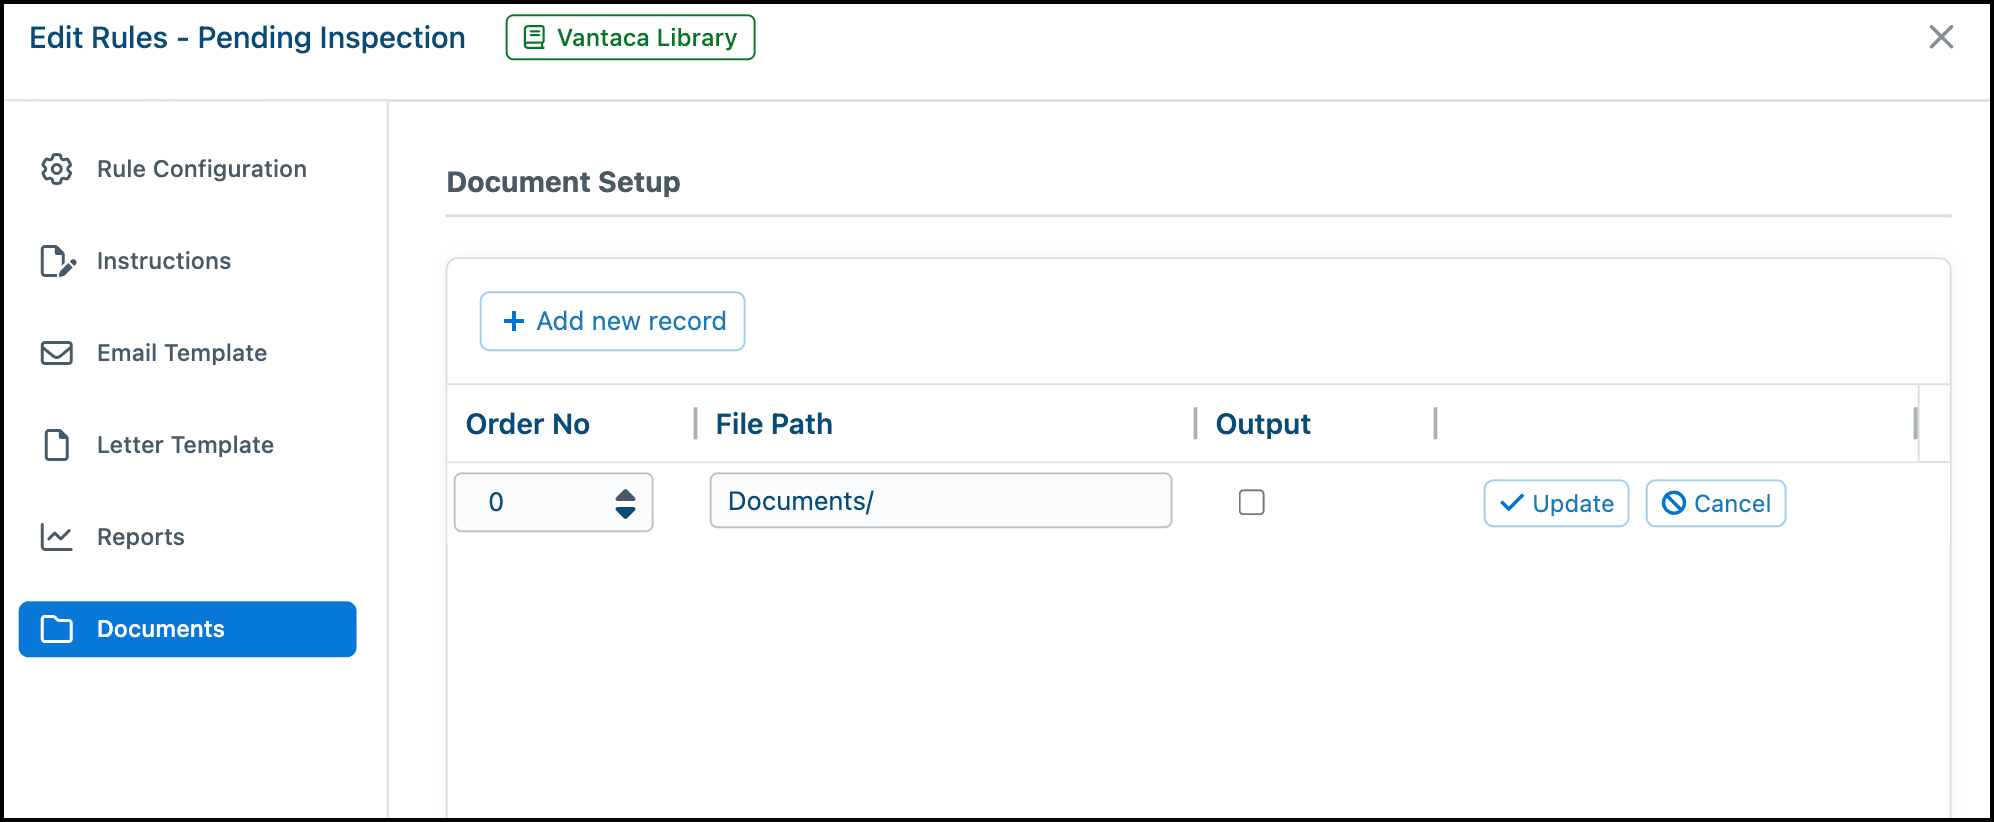The image size is (1994, 822).
Task: Click the Instructions page-edit icon
Action: (57, 261)
